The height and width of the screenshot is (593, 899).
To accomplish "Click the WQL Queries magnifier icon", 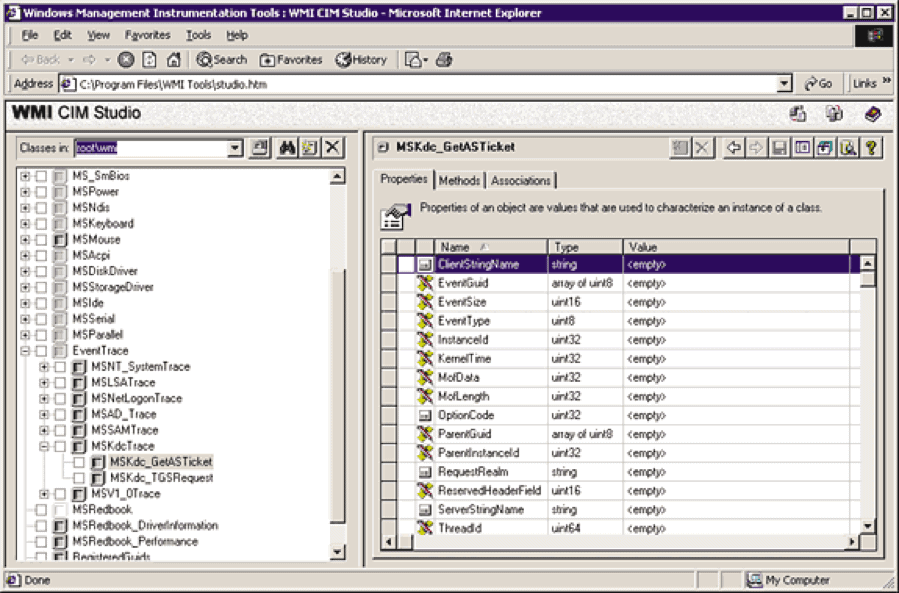I will pyautogui.click(x=848, y=148).
